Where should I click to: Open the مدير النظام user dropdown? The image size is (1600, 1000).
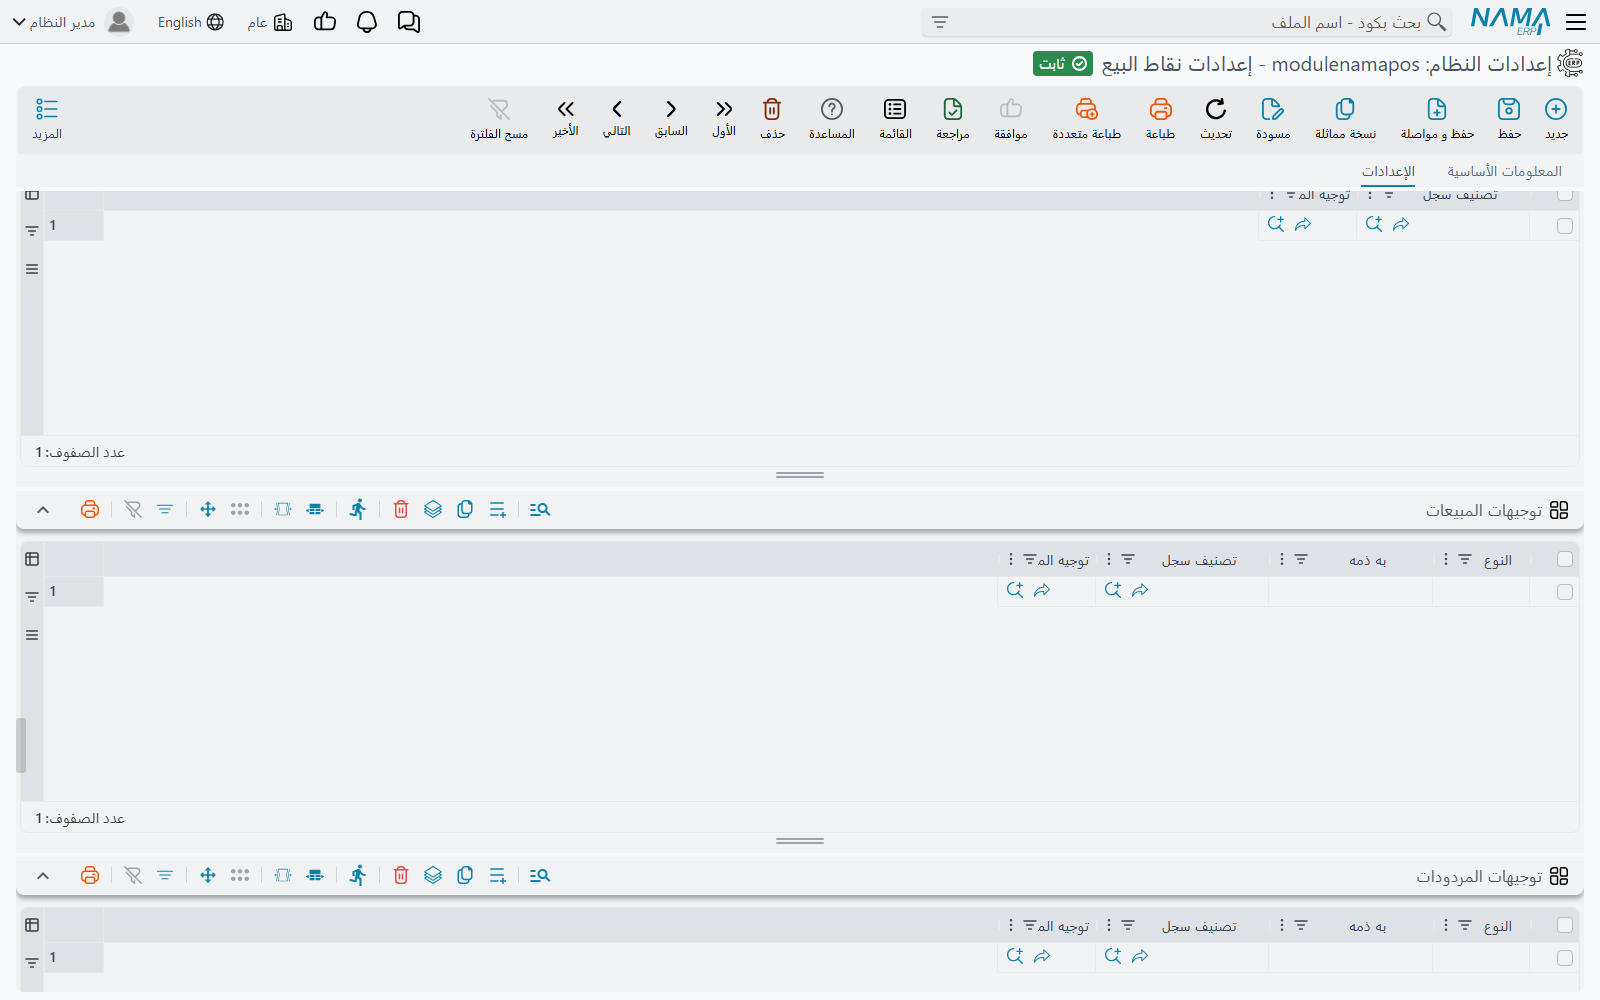tap(72, 22)
